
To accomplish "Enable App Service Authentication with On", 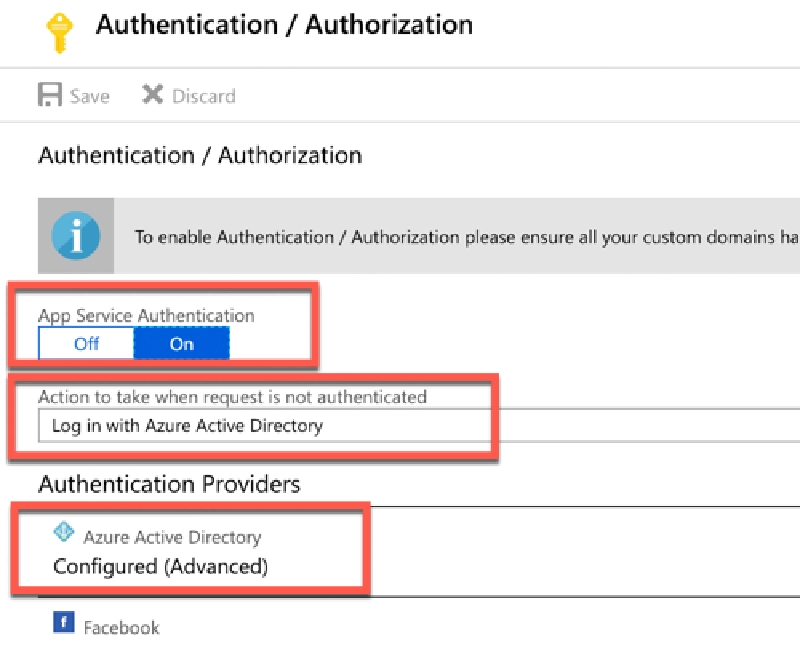I will coord(181,343).
